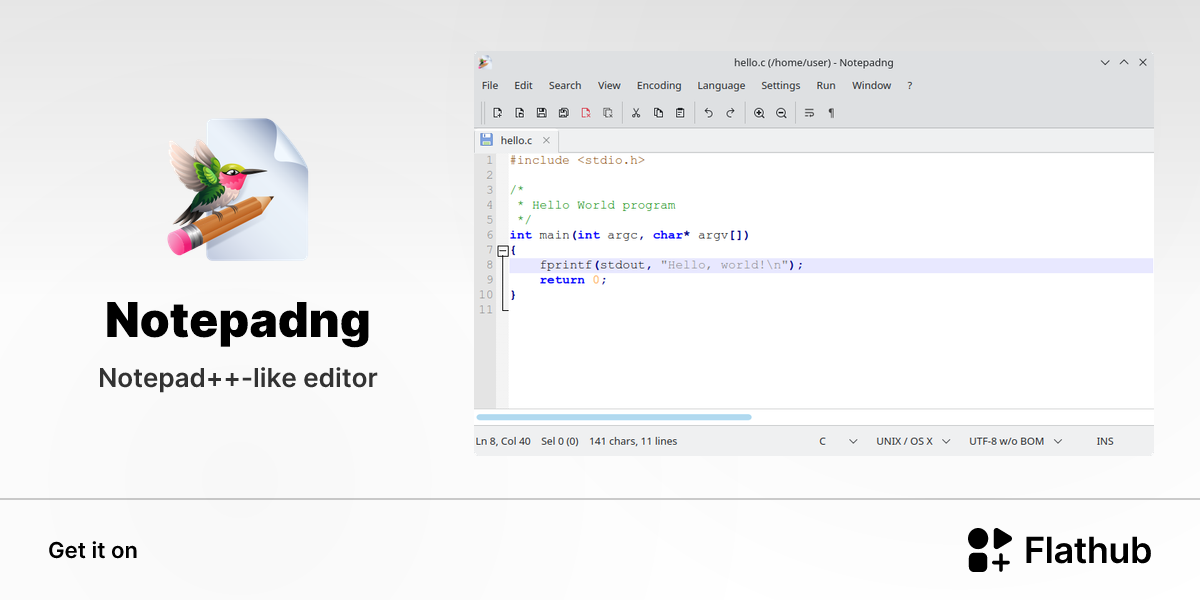
Task: Click the large 'Notepadng' heading
Action: coord(238,321)
